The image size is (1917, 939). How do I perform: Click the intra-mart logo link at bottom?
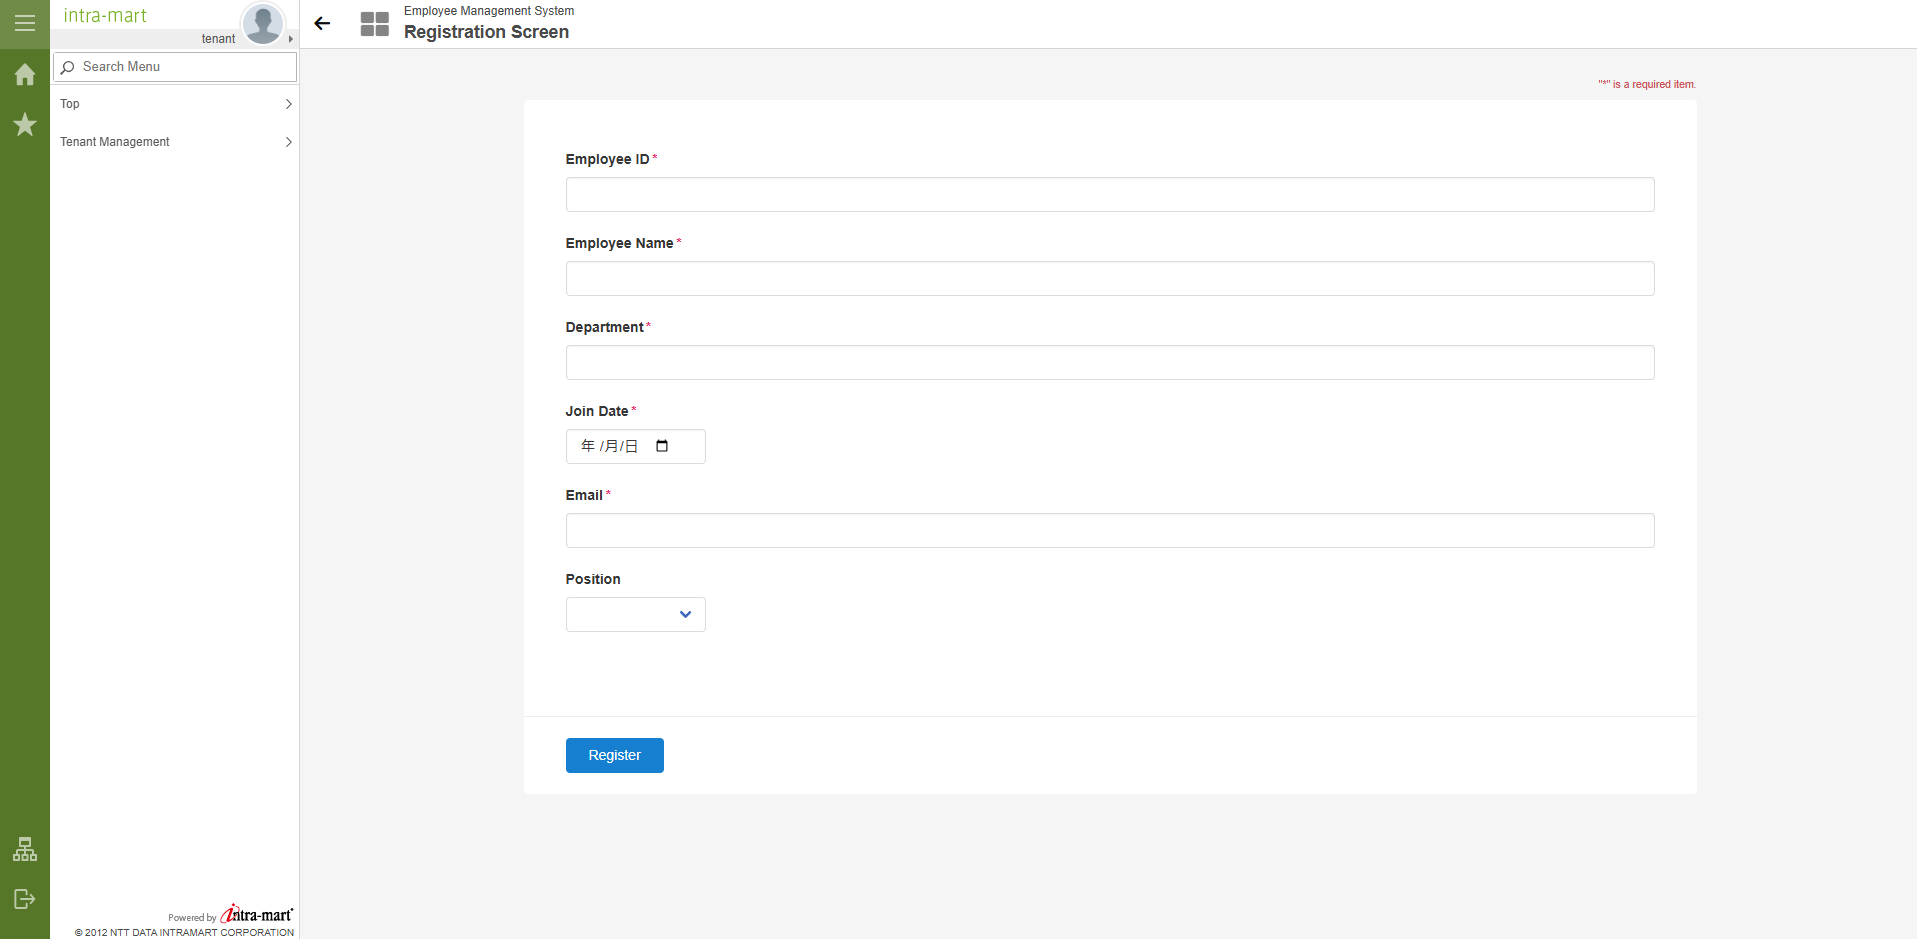(256, 914)
